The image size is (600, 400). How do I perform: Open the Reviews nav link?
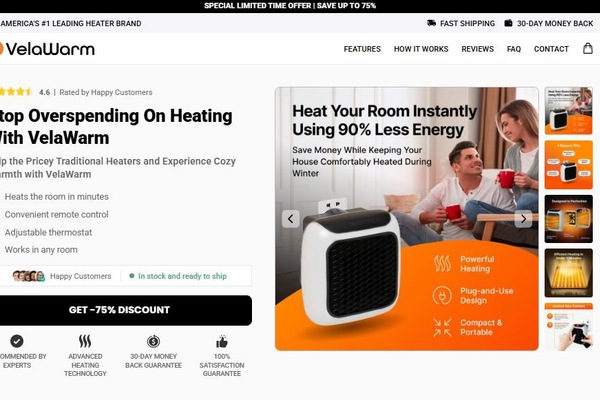click(478, 49)
